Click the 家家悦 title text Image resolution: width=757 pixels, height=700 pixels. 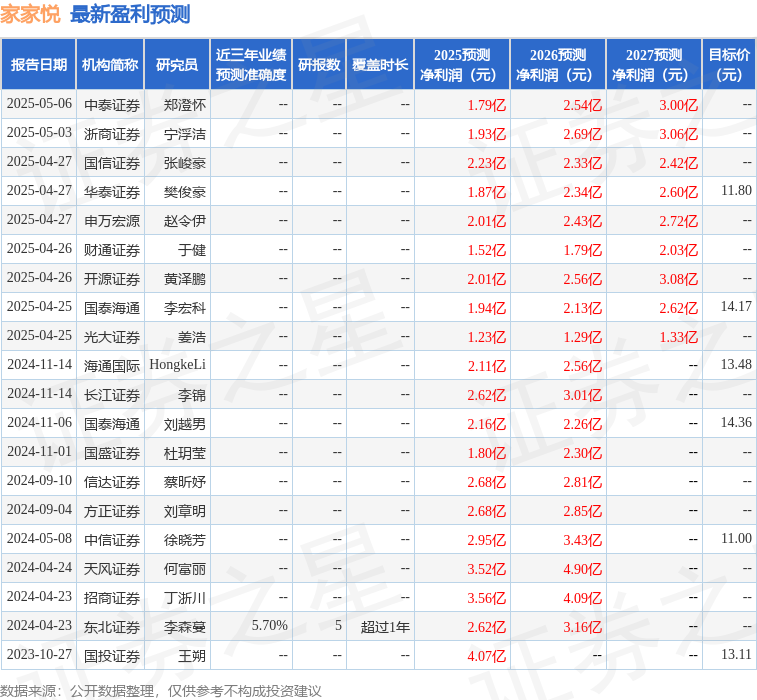click(x=30, y=14)
